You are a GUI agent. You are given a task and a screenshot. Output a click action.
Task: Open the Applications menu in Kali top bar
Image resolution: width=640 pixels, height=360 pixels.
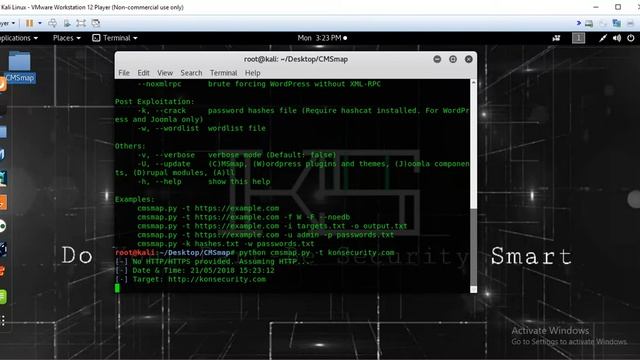[18, 38]
